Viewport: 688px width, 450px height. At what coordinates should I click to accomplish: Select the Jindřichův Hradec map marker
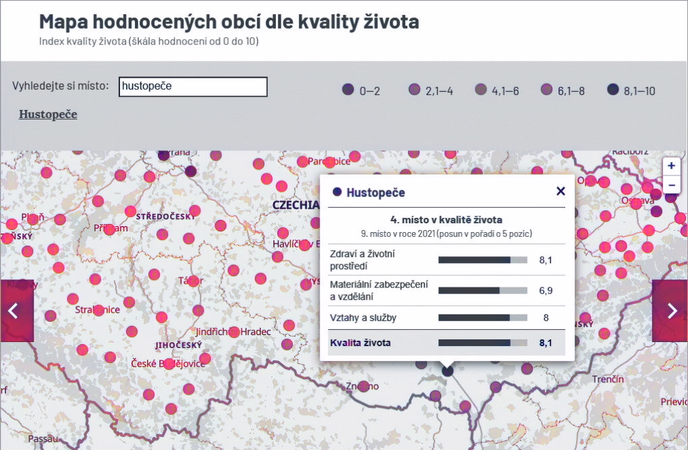(232, 332)
